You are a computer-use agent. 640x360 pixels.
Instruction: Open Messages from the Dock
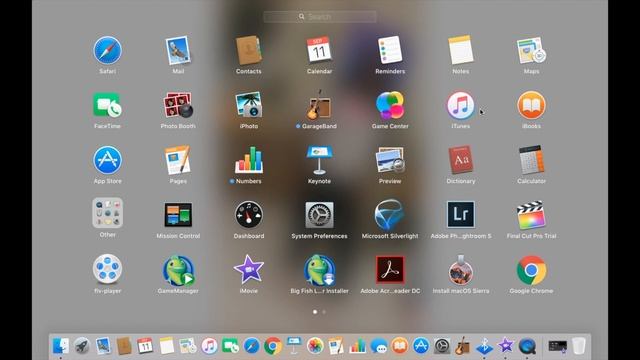(x=379, y=346)
